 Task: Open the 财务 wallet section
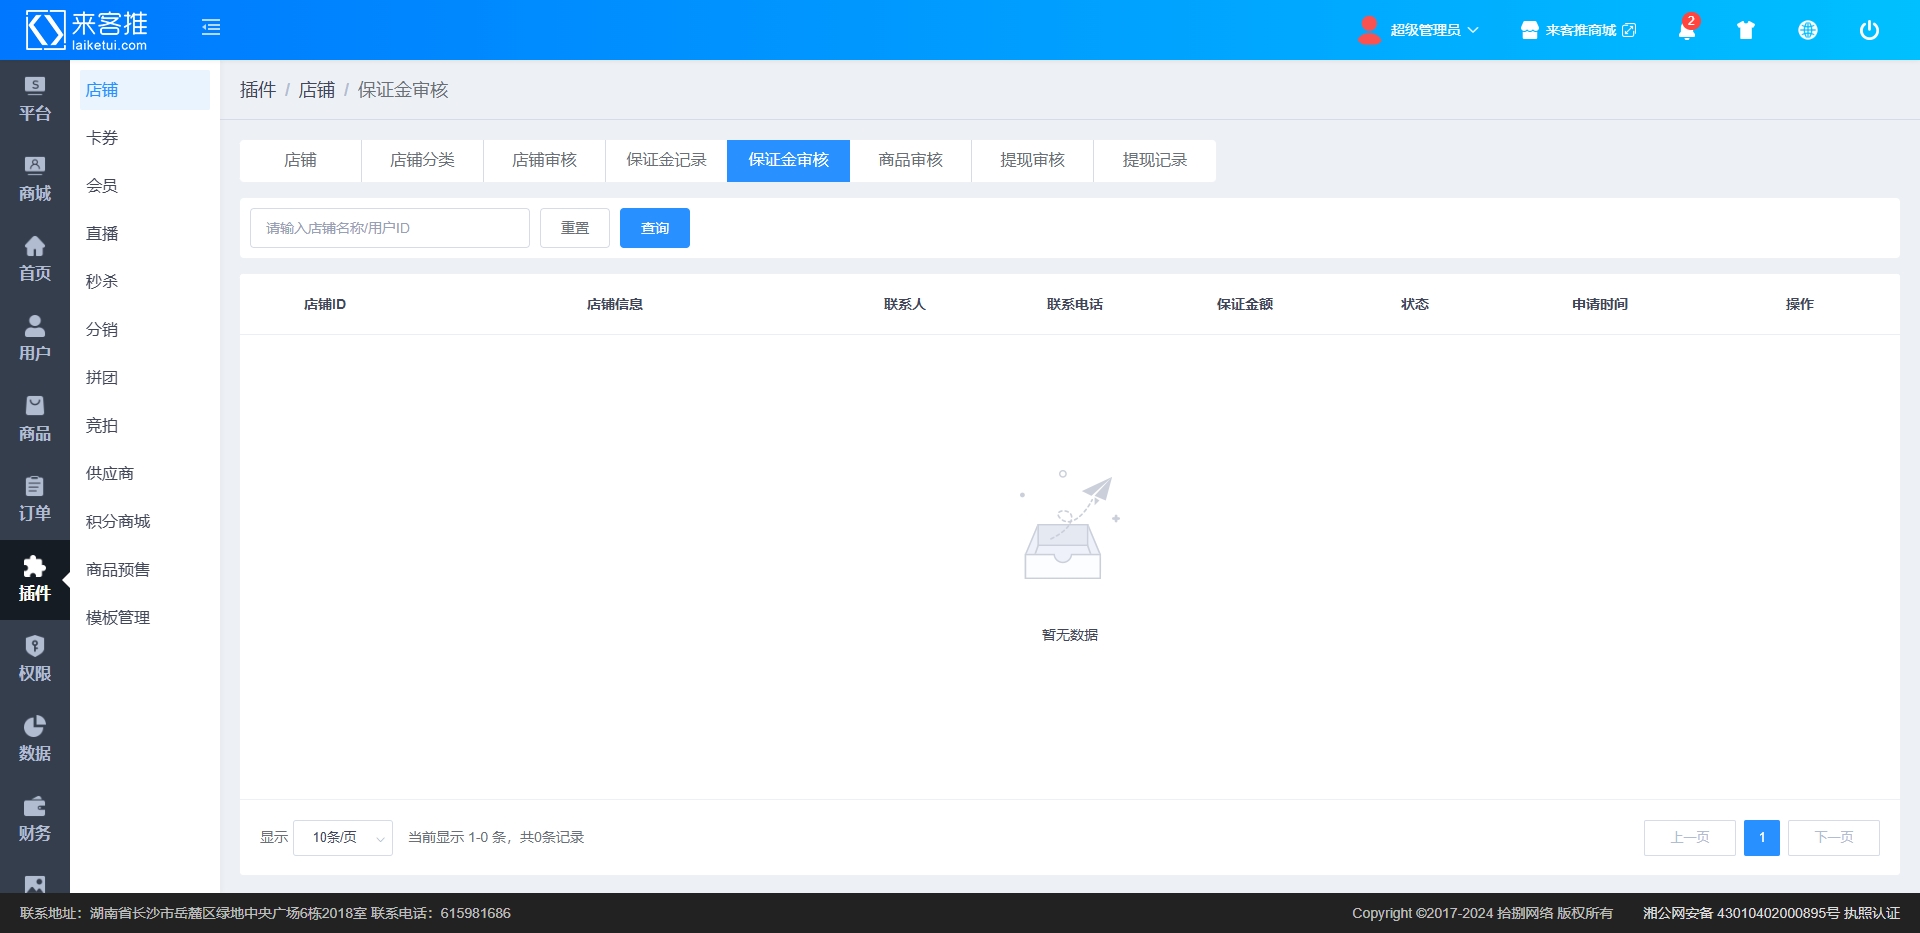tap(35, 820)
